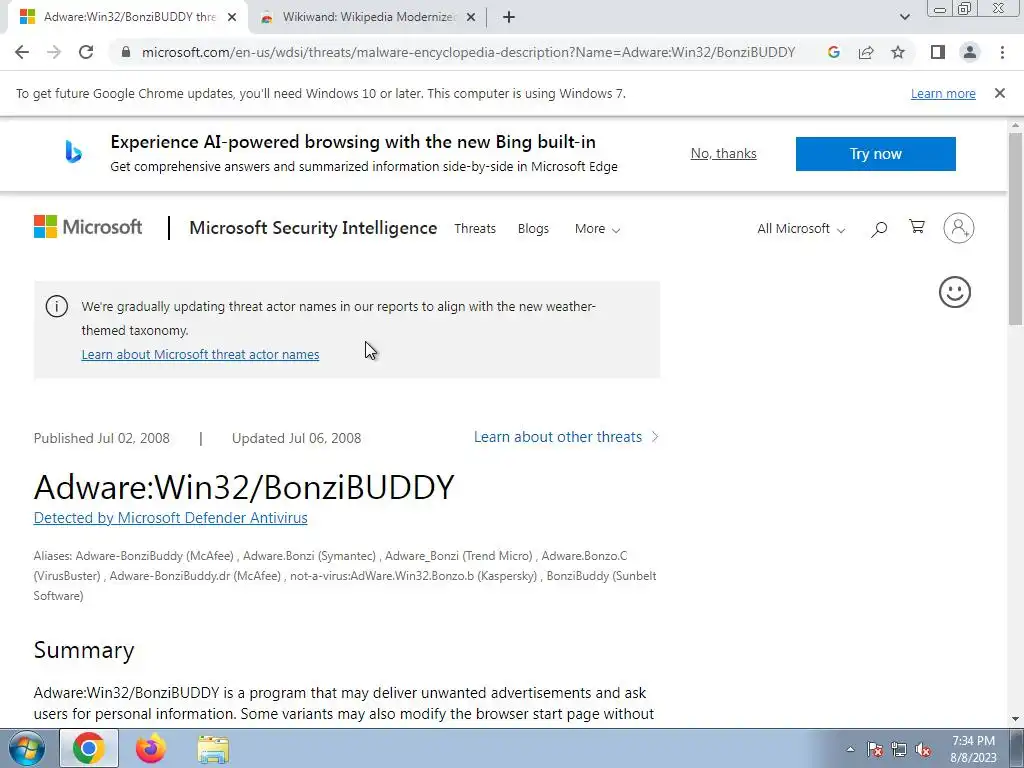Screen dimensions: 1024x768
Task: Click the Chrome taskbar icon
Action: click(89, 748)
